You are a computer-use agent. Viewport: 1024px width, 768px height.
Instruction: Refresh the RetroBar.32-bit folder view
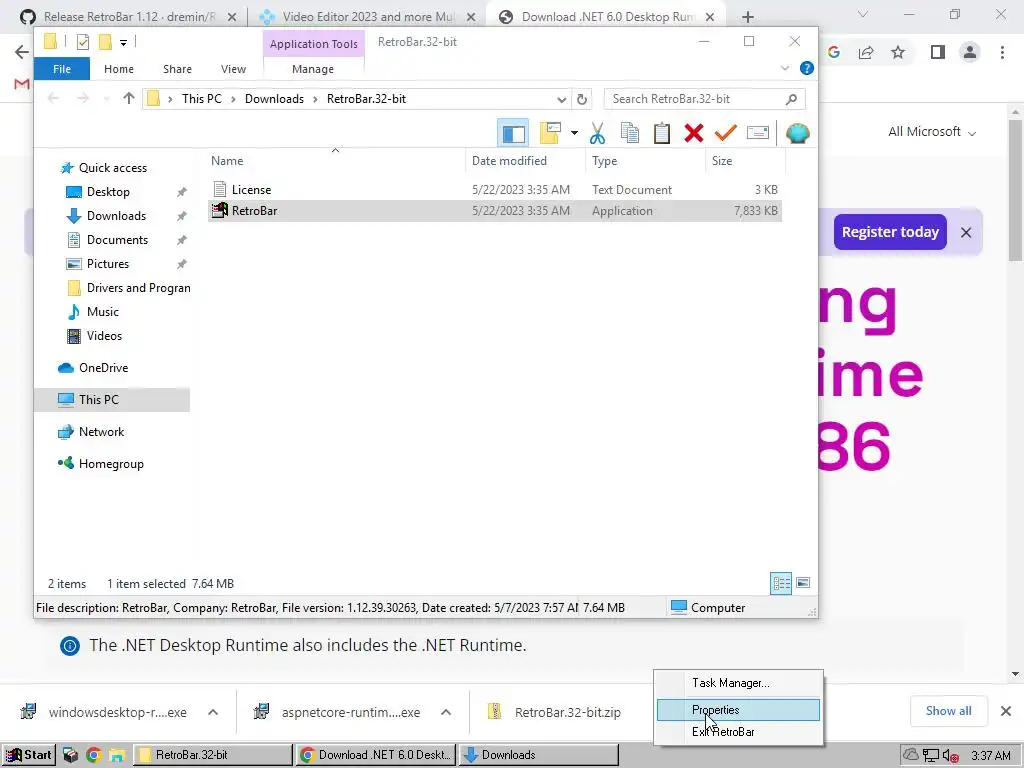tap(581, 99)
